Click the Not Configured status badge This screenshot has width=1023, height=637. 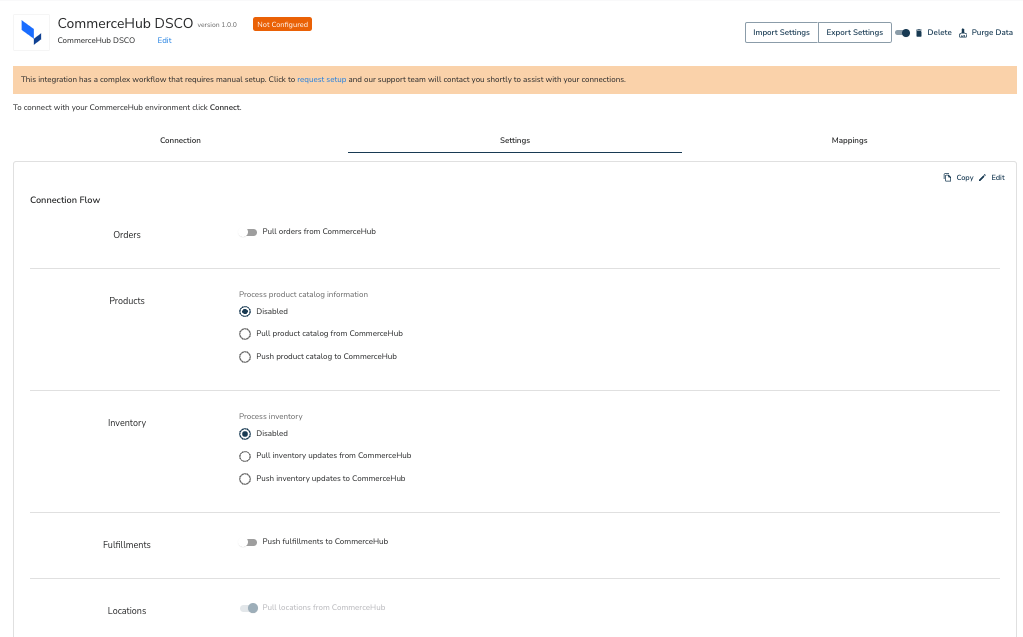tap(282, 24)
